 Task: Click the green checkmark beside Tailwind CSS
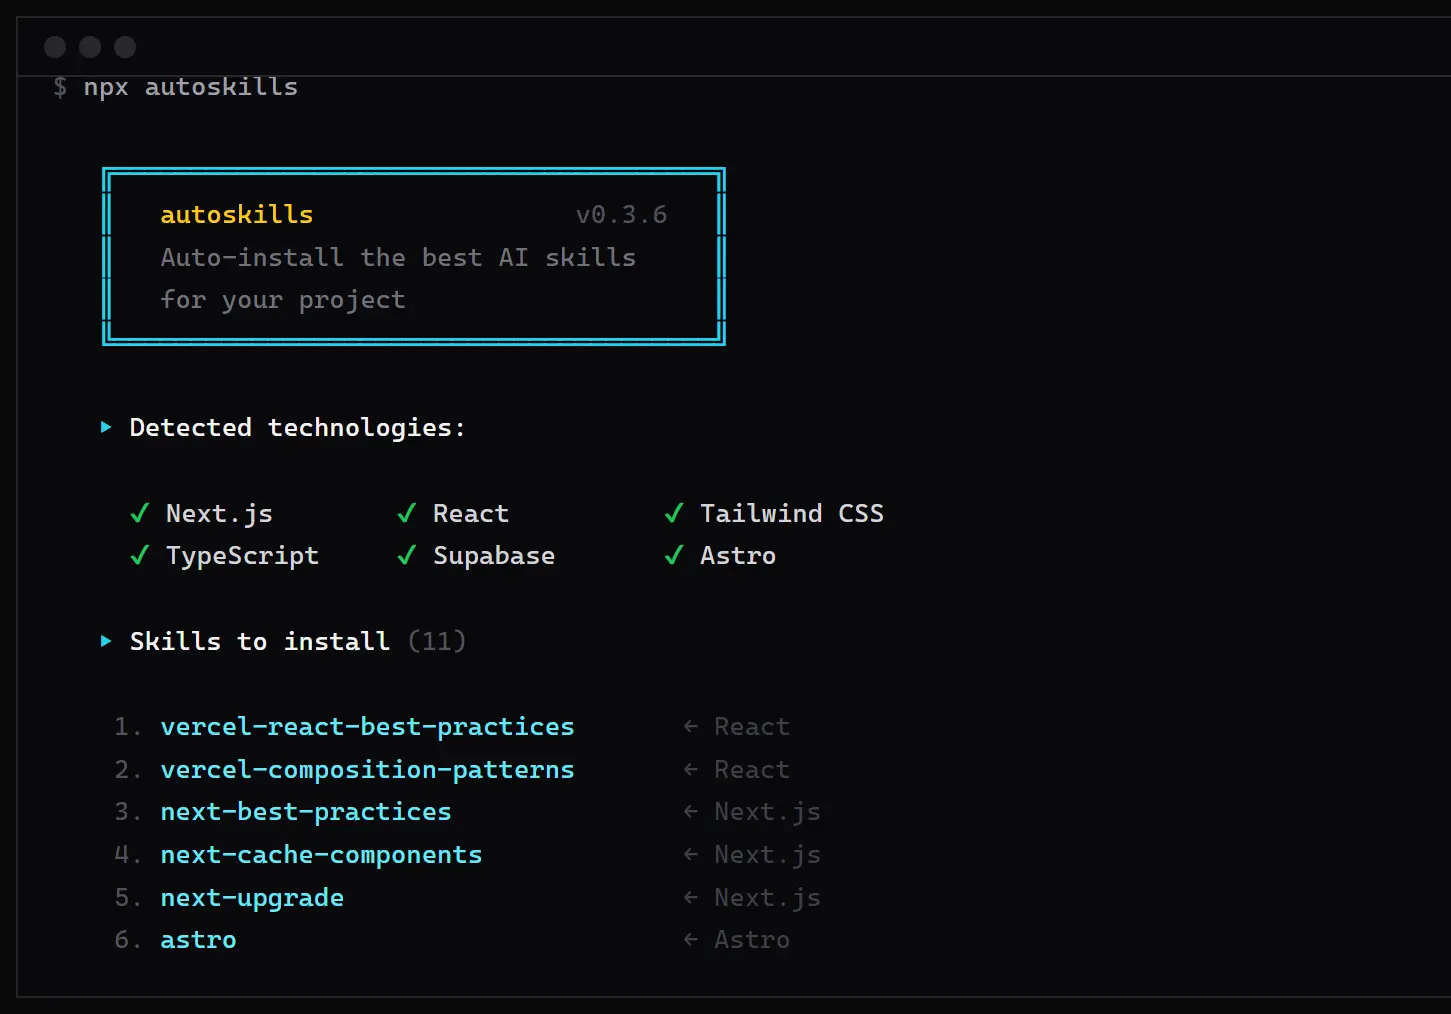pos(674,514)
